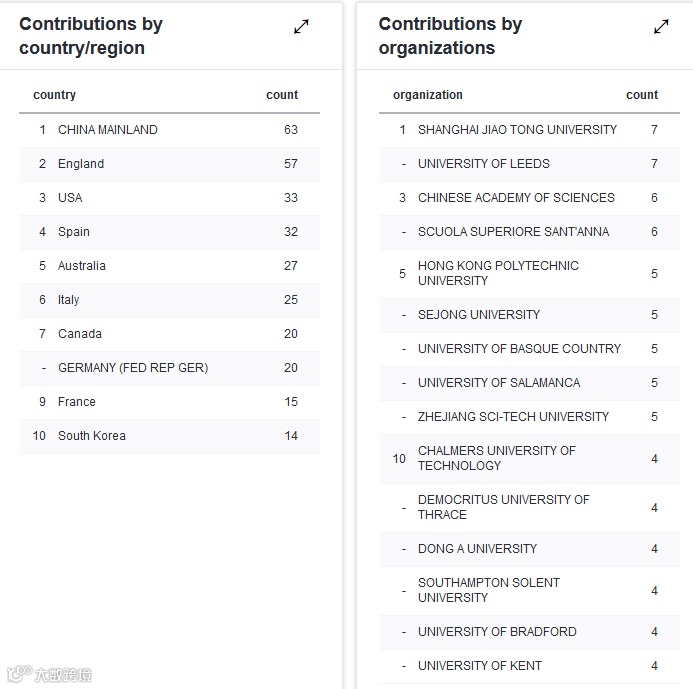The width and height of the screenshot is (693, 689).
Task: Select SCUOLA SUPERIORE SANT'ANNA organization
Action: 513,232
